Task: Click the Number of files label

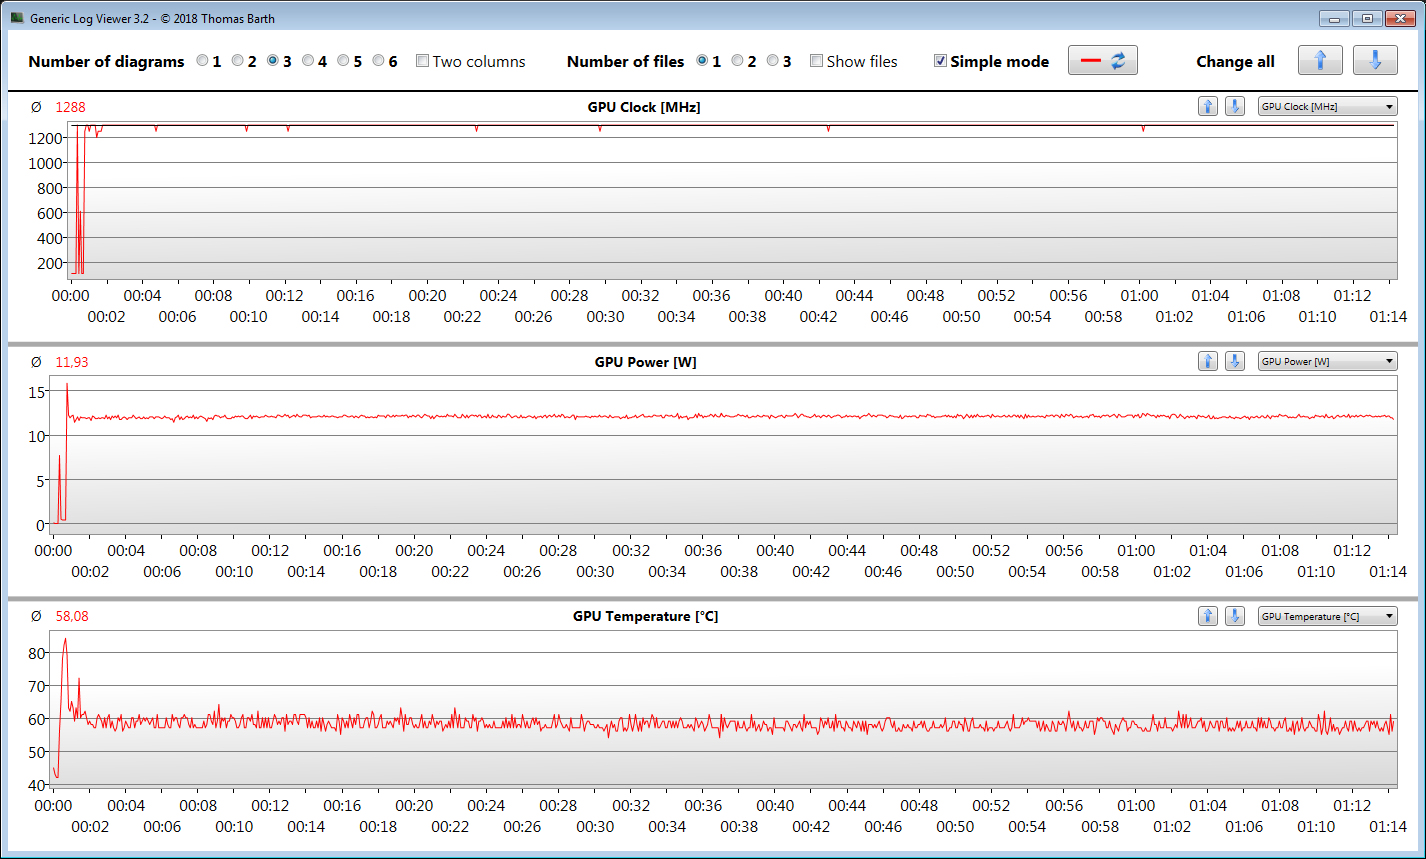Action: click(x=625, y=62)
